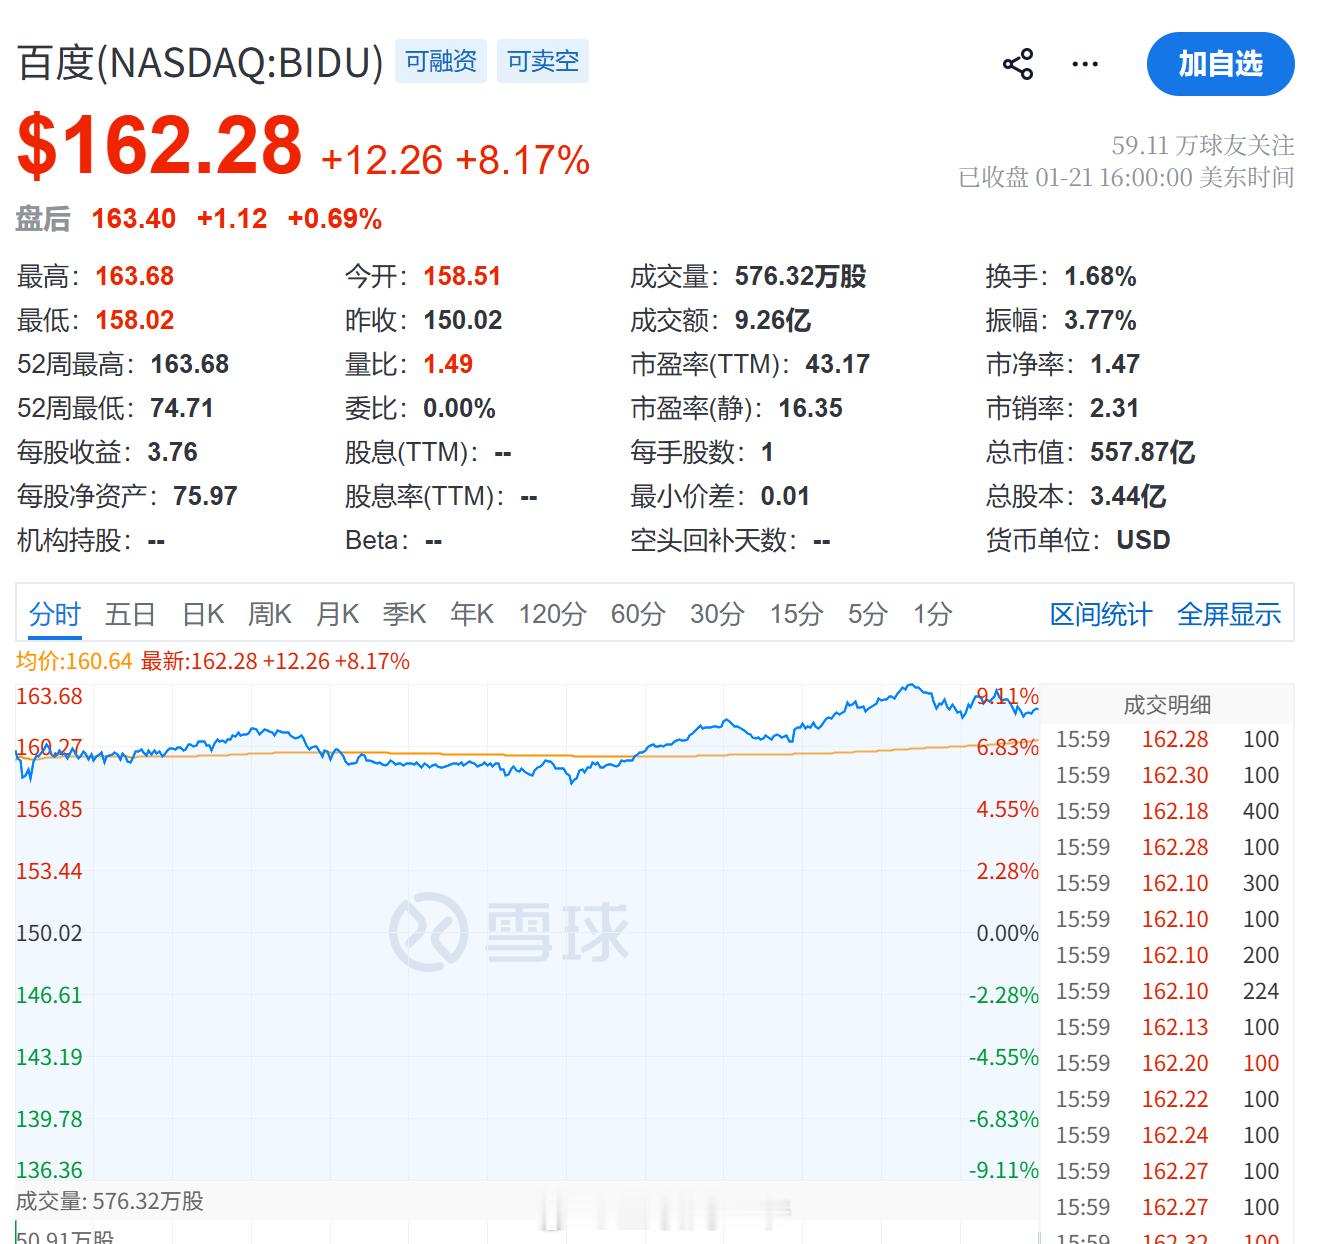Viewport: 1326px width, 1244px height.
Task: Click the 市盈率(静) value 16.35
Action: 811,409
